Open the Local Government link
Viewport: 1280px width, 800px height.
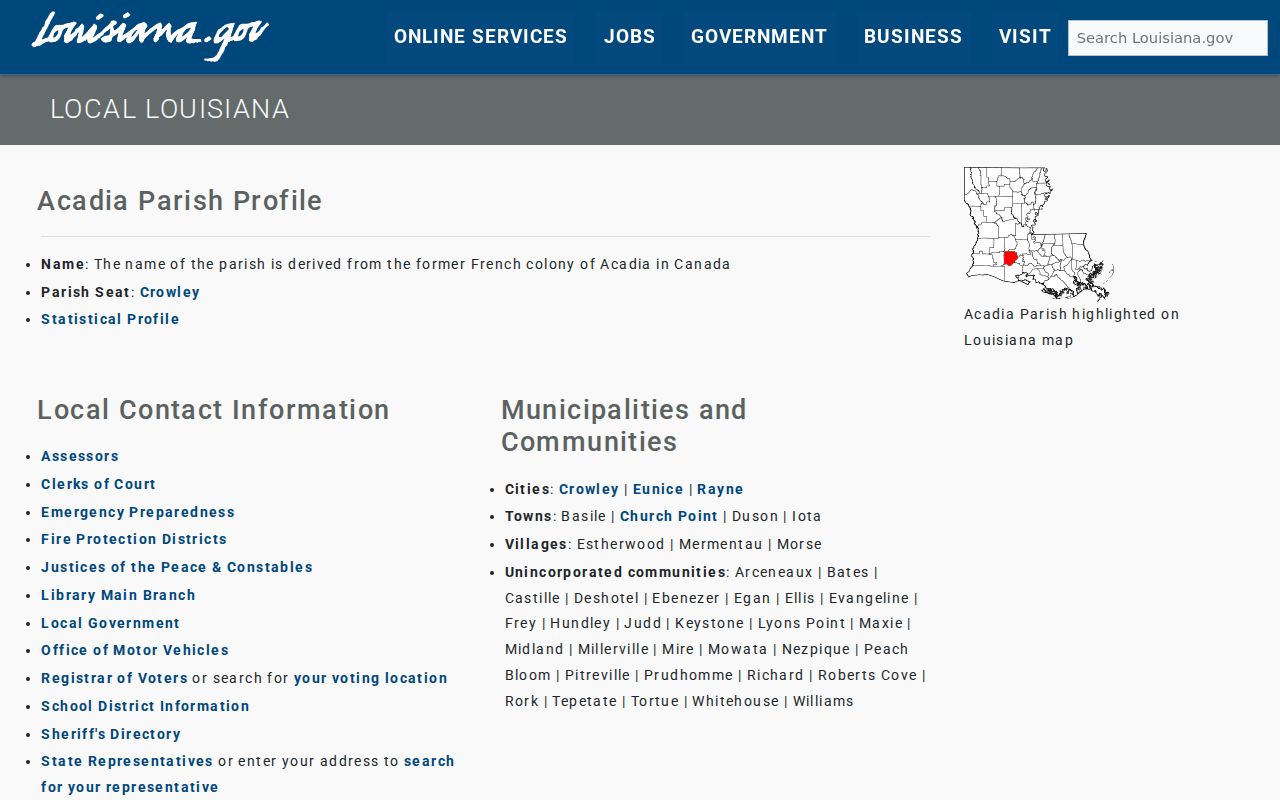click(110, 623)
